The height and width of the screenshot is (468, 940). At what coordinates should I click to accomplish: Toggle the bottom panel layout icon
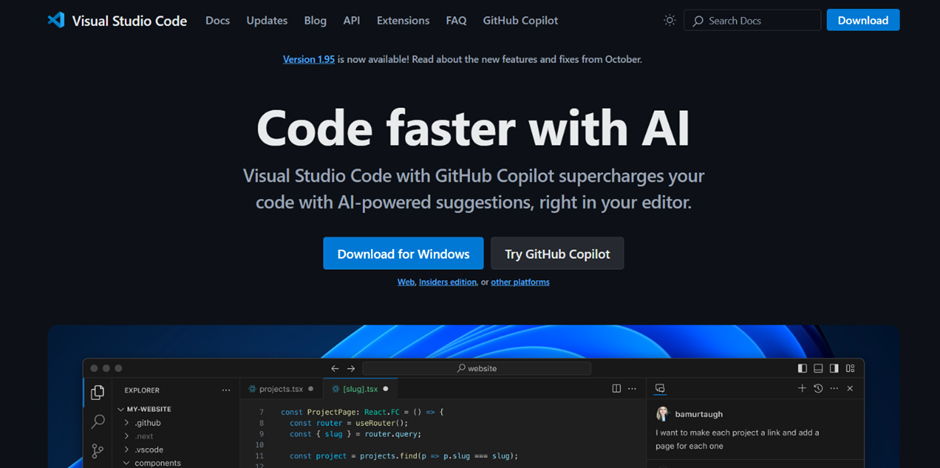coord(818,369)
